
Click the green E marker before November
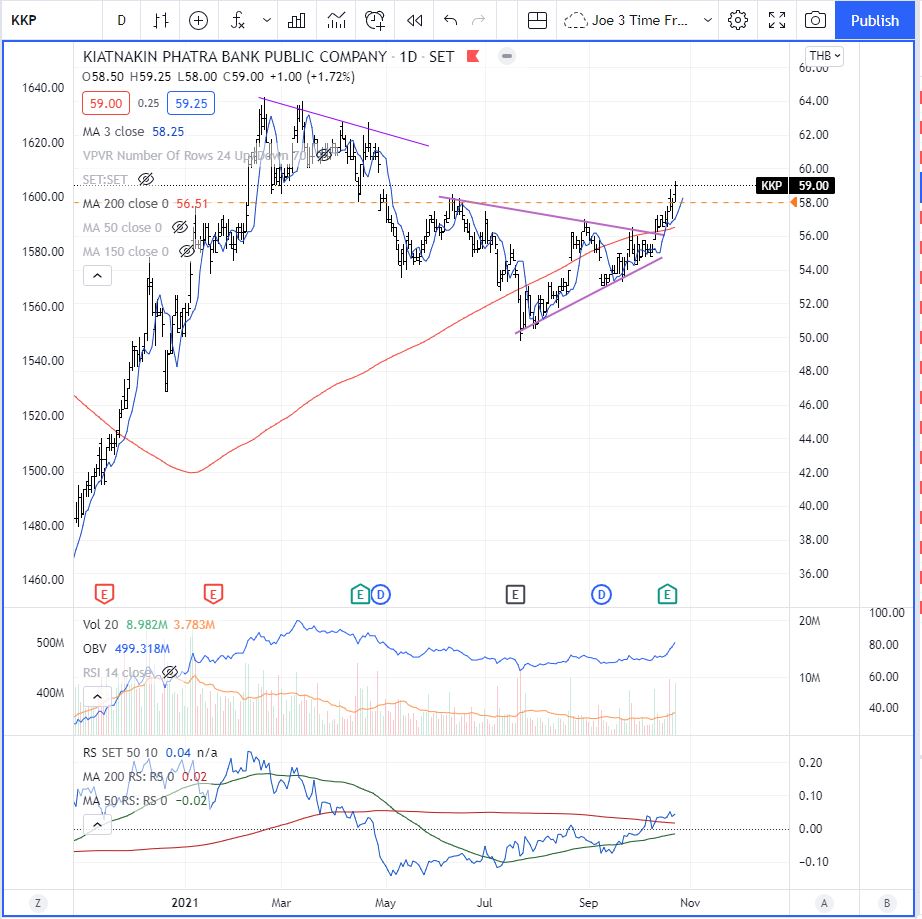pyautogui.click(x=667, y=594)
